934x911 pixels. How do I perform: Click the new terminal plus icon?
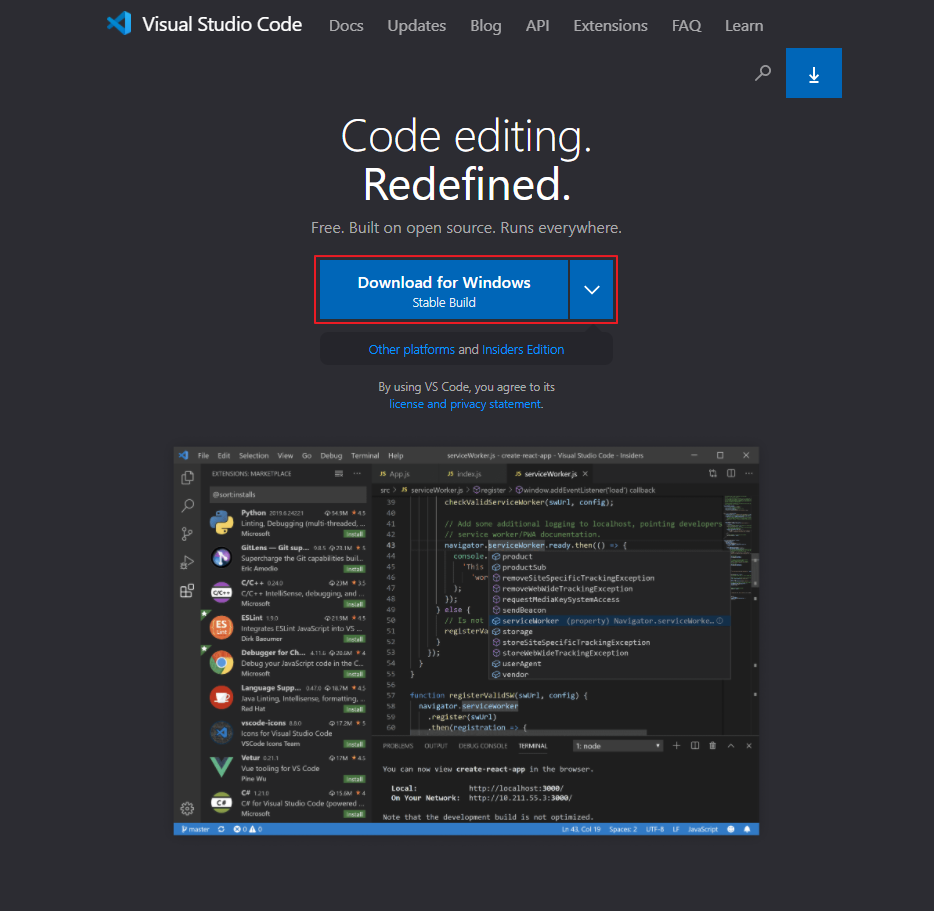pos(676,746)
